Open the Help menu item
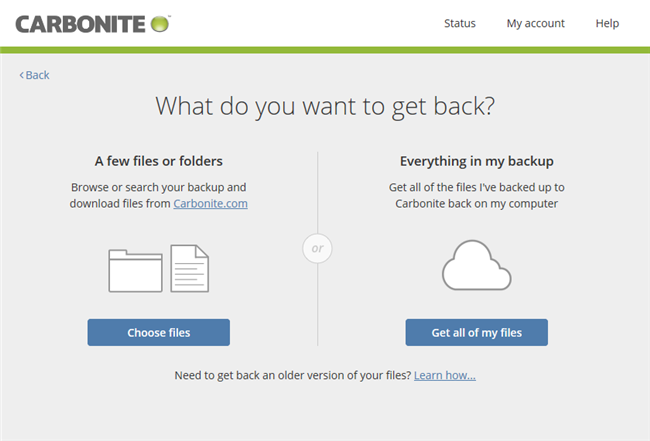This screenshot has width=650, height=441. [607, 23]
